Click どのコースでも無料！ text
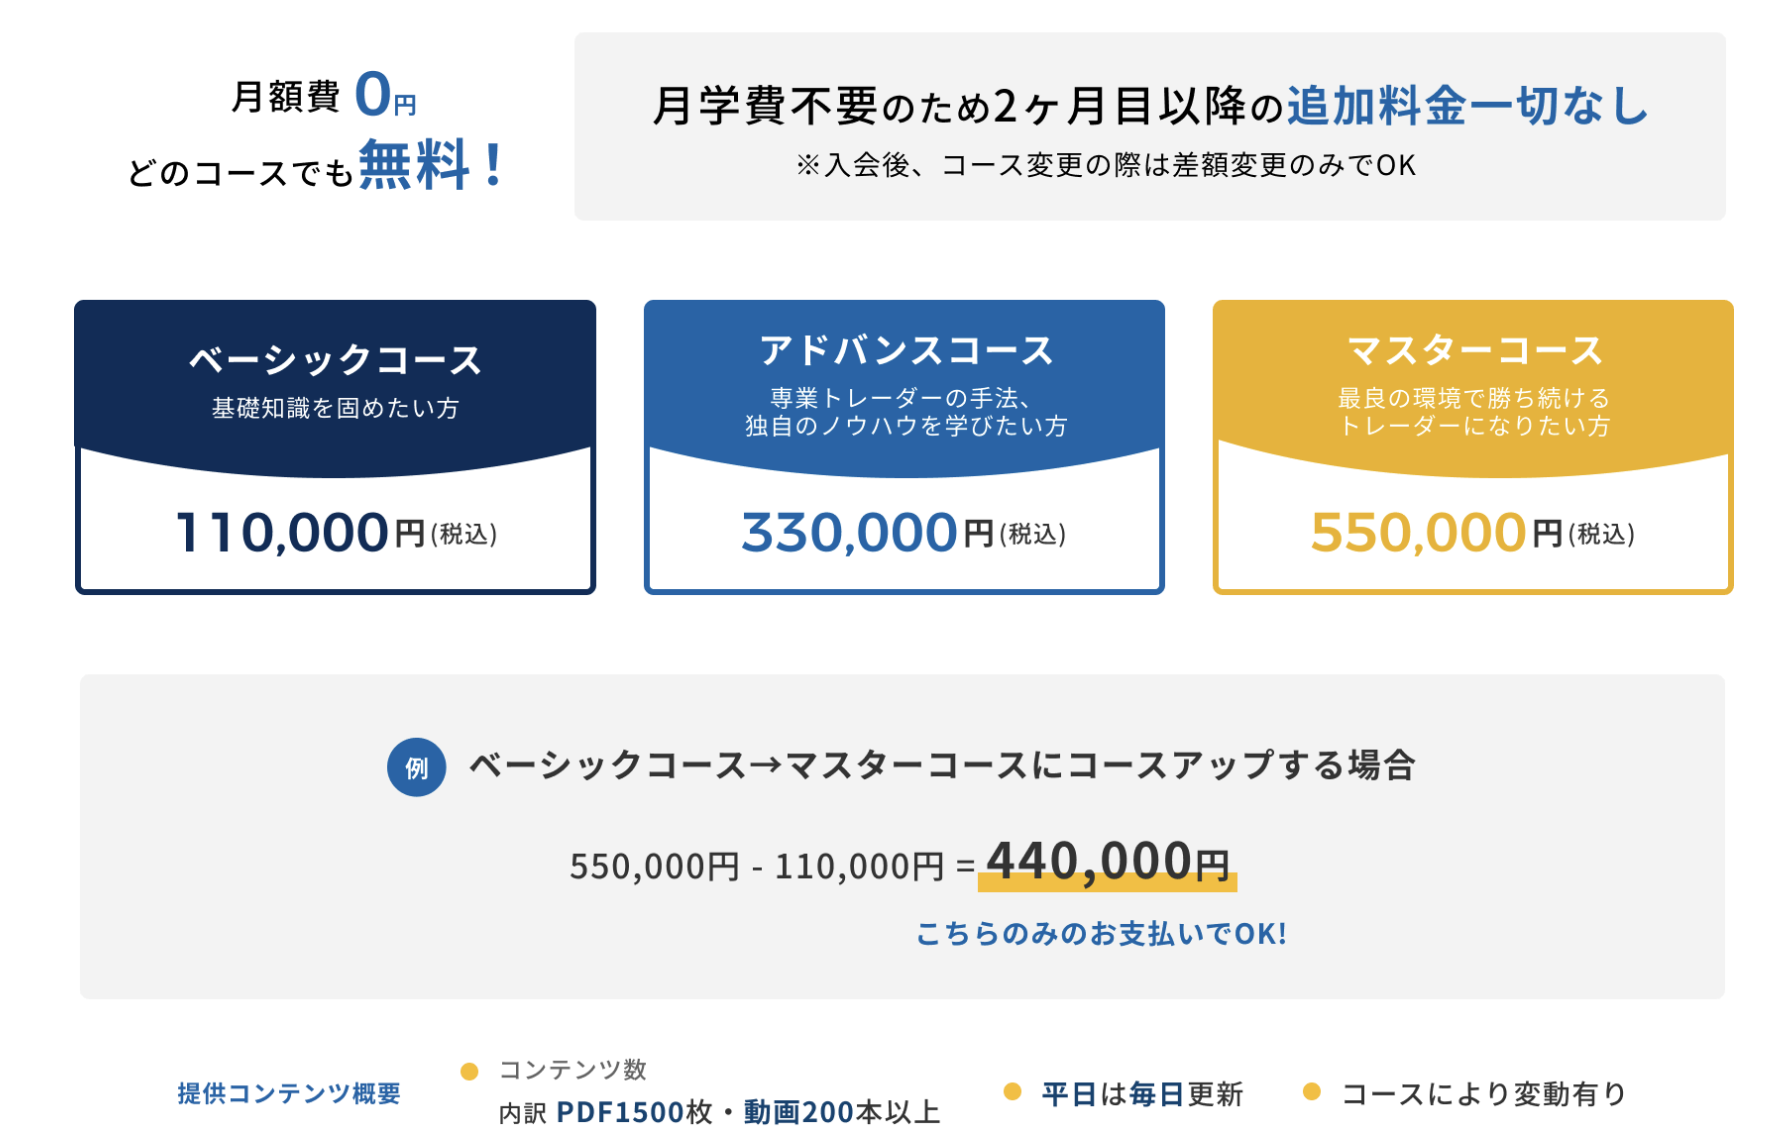 (317, 166)
